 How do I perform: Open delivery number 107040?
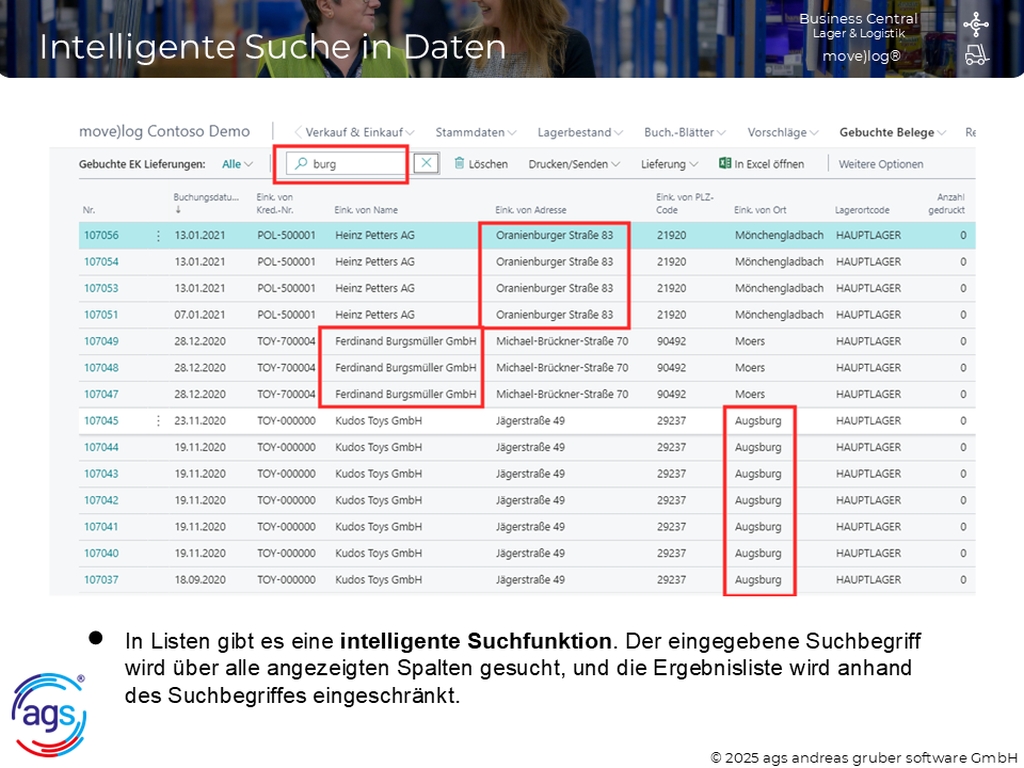point(101,554)
